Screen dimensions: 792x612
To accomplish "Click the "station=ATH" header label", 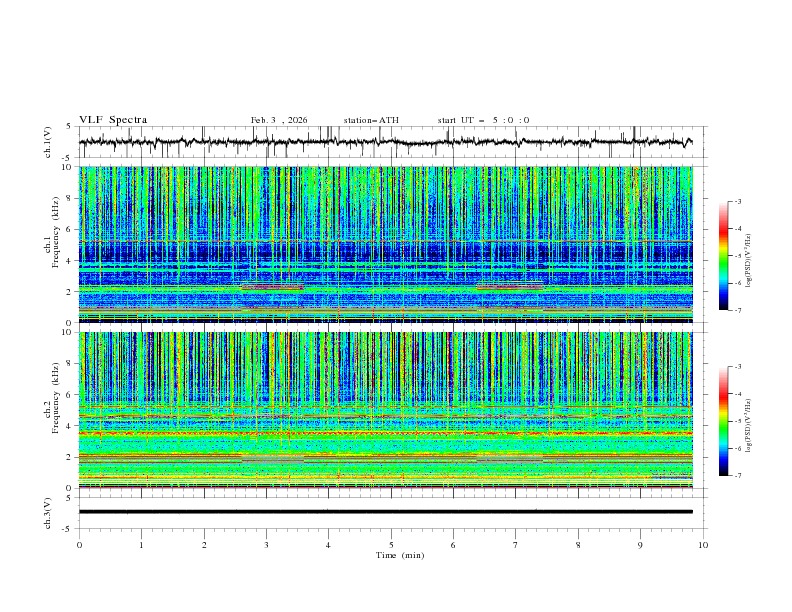I will [371, 120].
